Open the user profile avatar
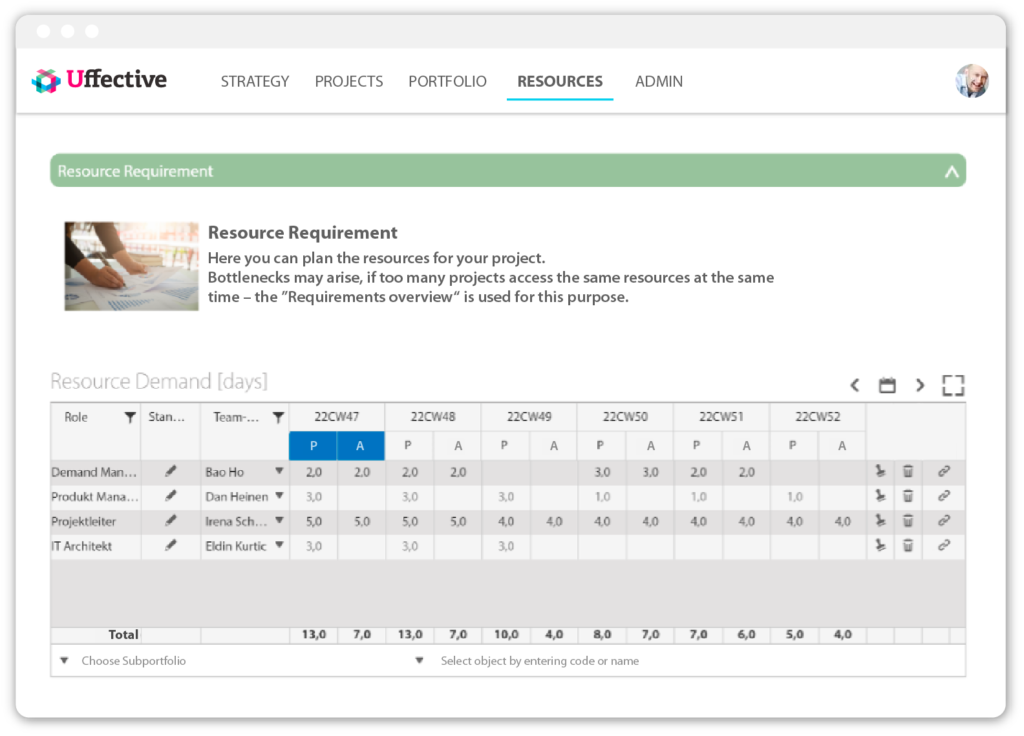The image size is (1024, 736). point(971,81)
